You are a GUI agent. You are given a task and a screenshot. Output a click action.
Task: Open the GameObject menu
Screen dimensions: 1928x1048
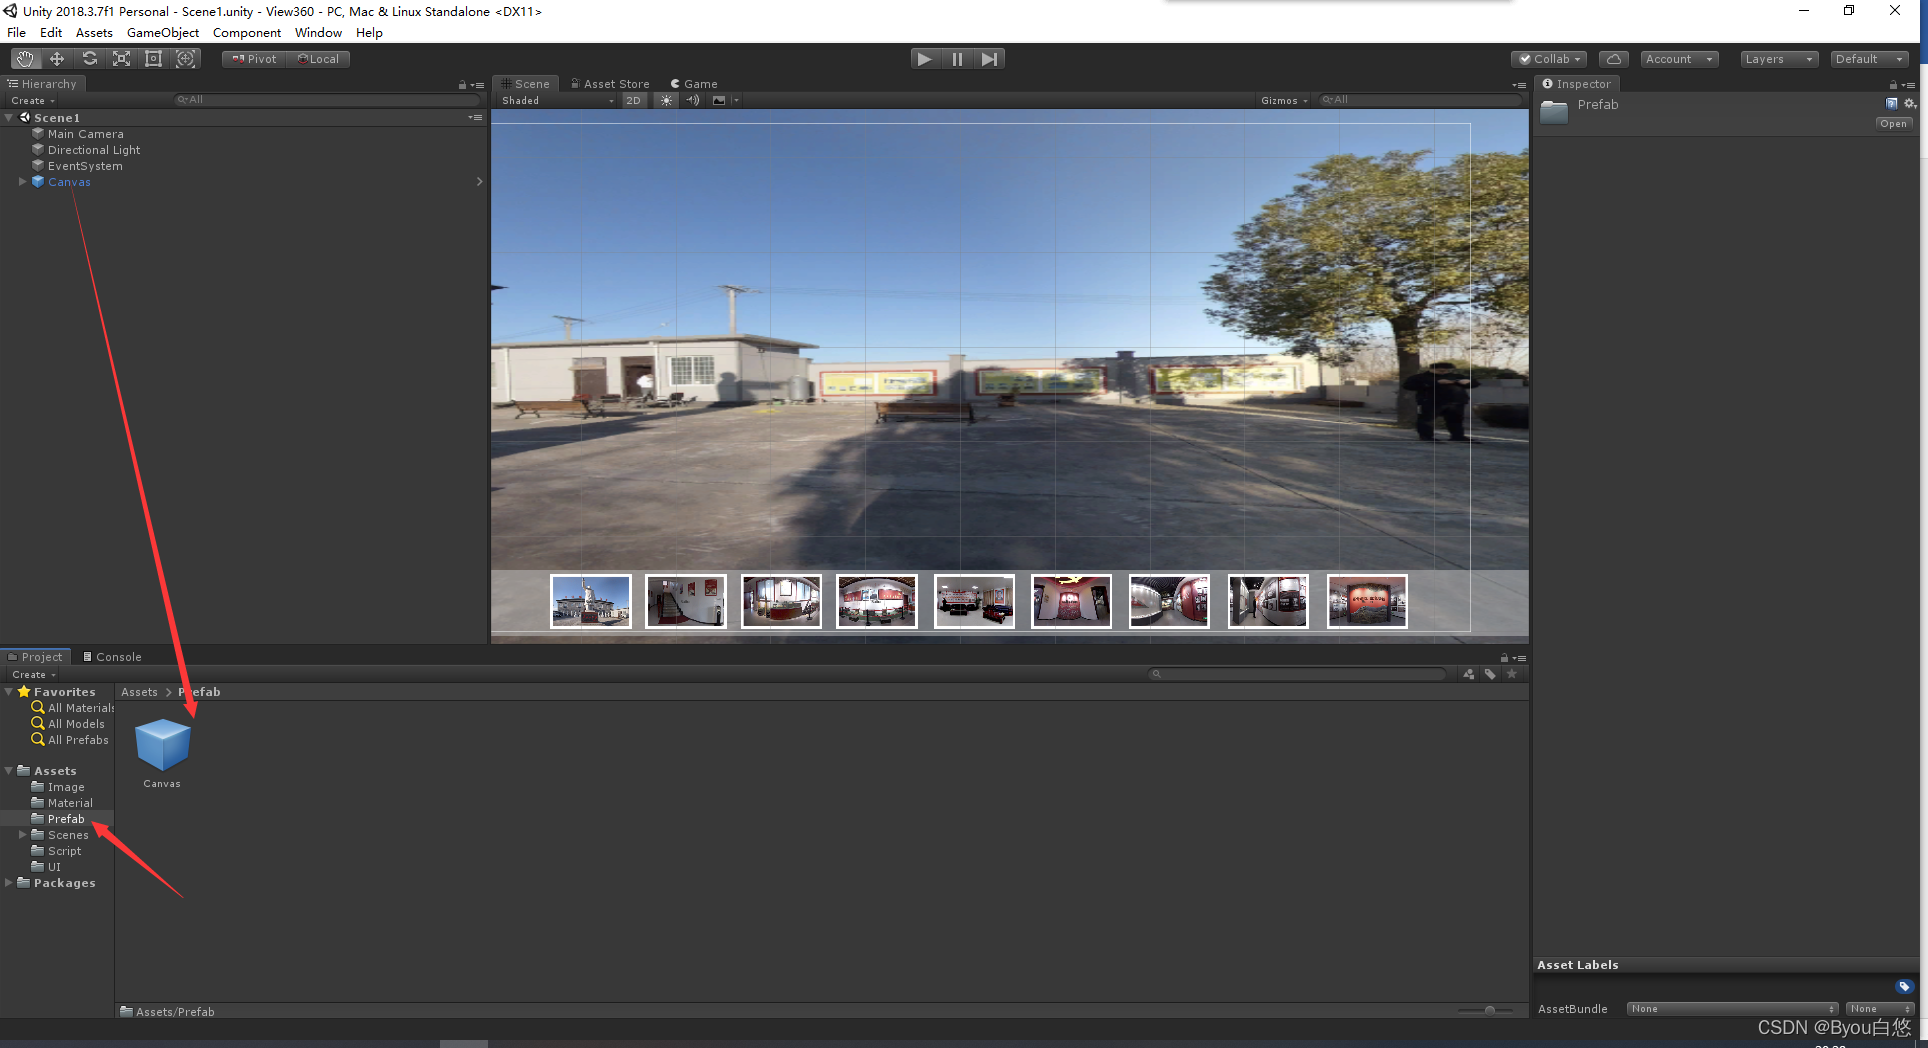163,33
